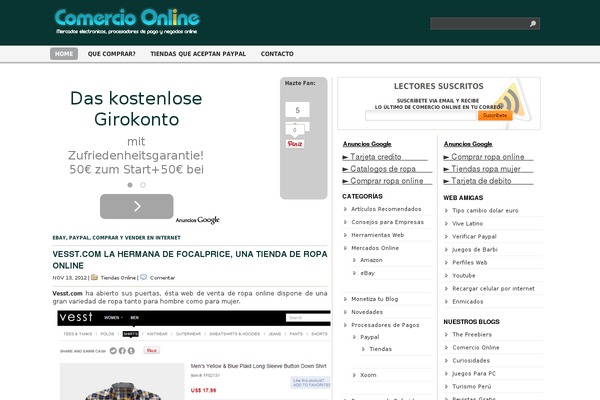This screenshot has width=600, height=400.
Task: Click the left-column Comprar ropa online ad link
Action: click(x=387, y=181)
